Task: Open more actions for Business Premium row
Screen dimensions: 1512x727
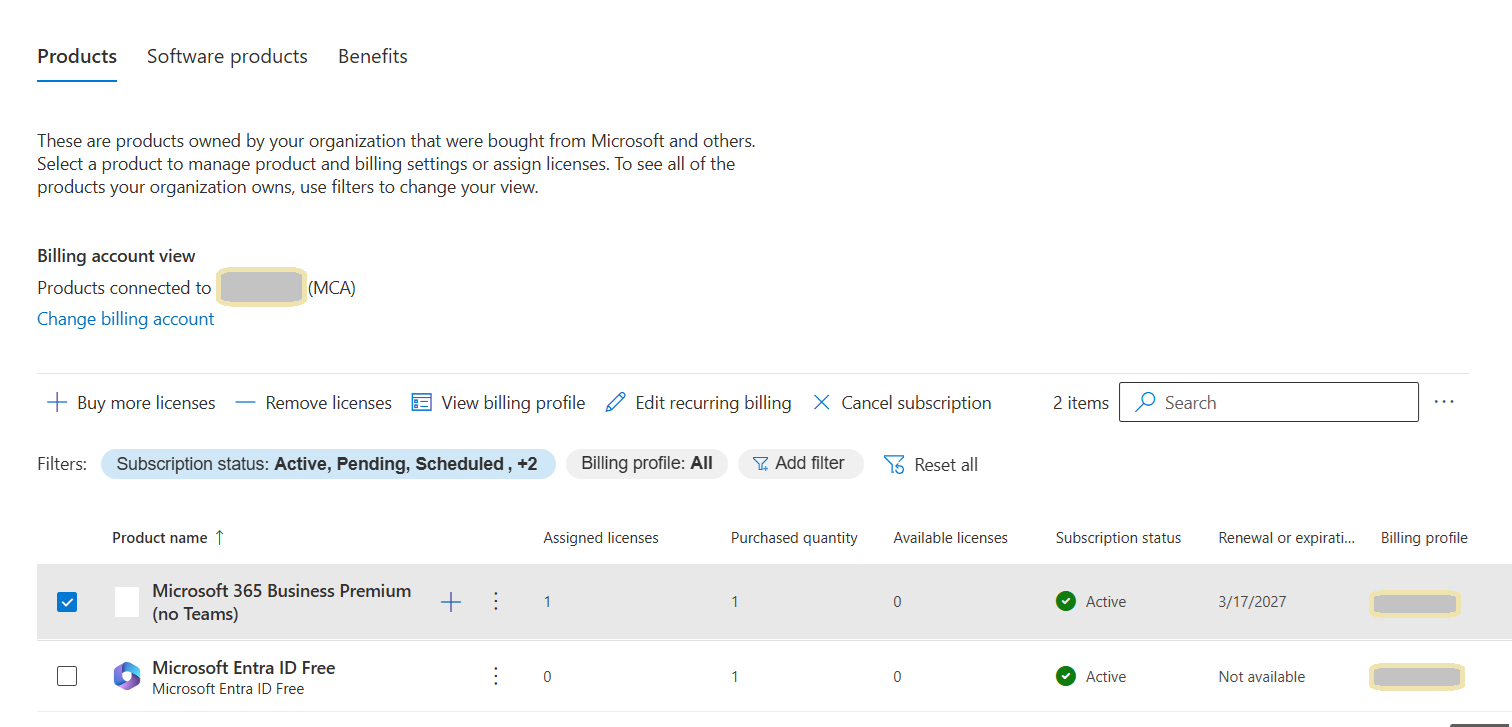Action: coord(495,602)
